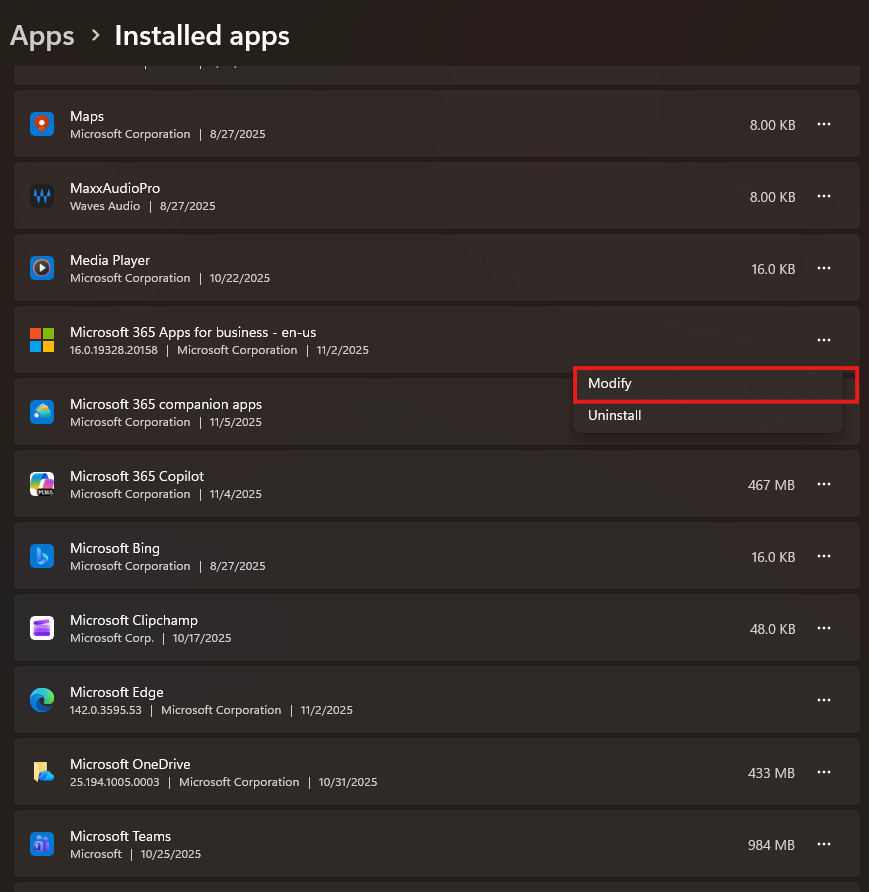Click the 'Microsoft Corp.' publisher of Clipchamp
This screenshot has width=869, height=892.
(x=112, y=638)
